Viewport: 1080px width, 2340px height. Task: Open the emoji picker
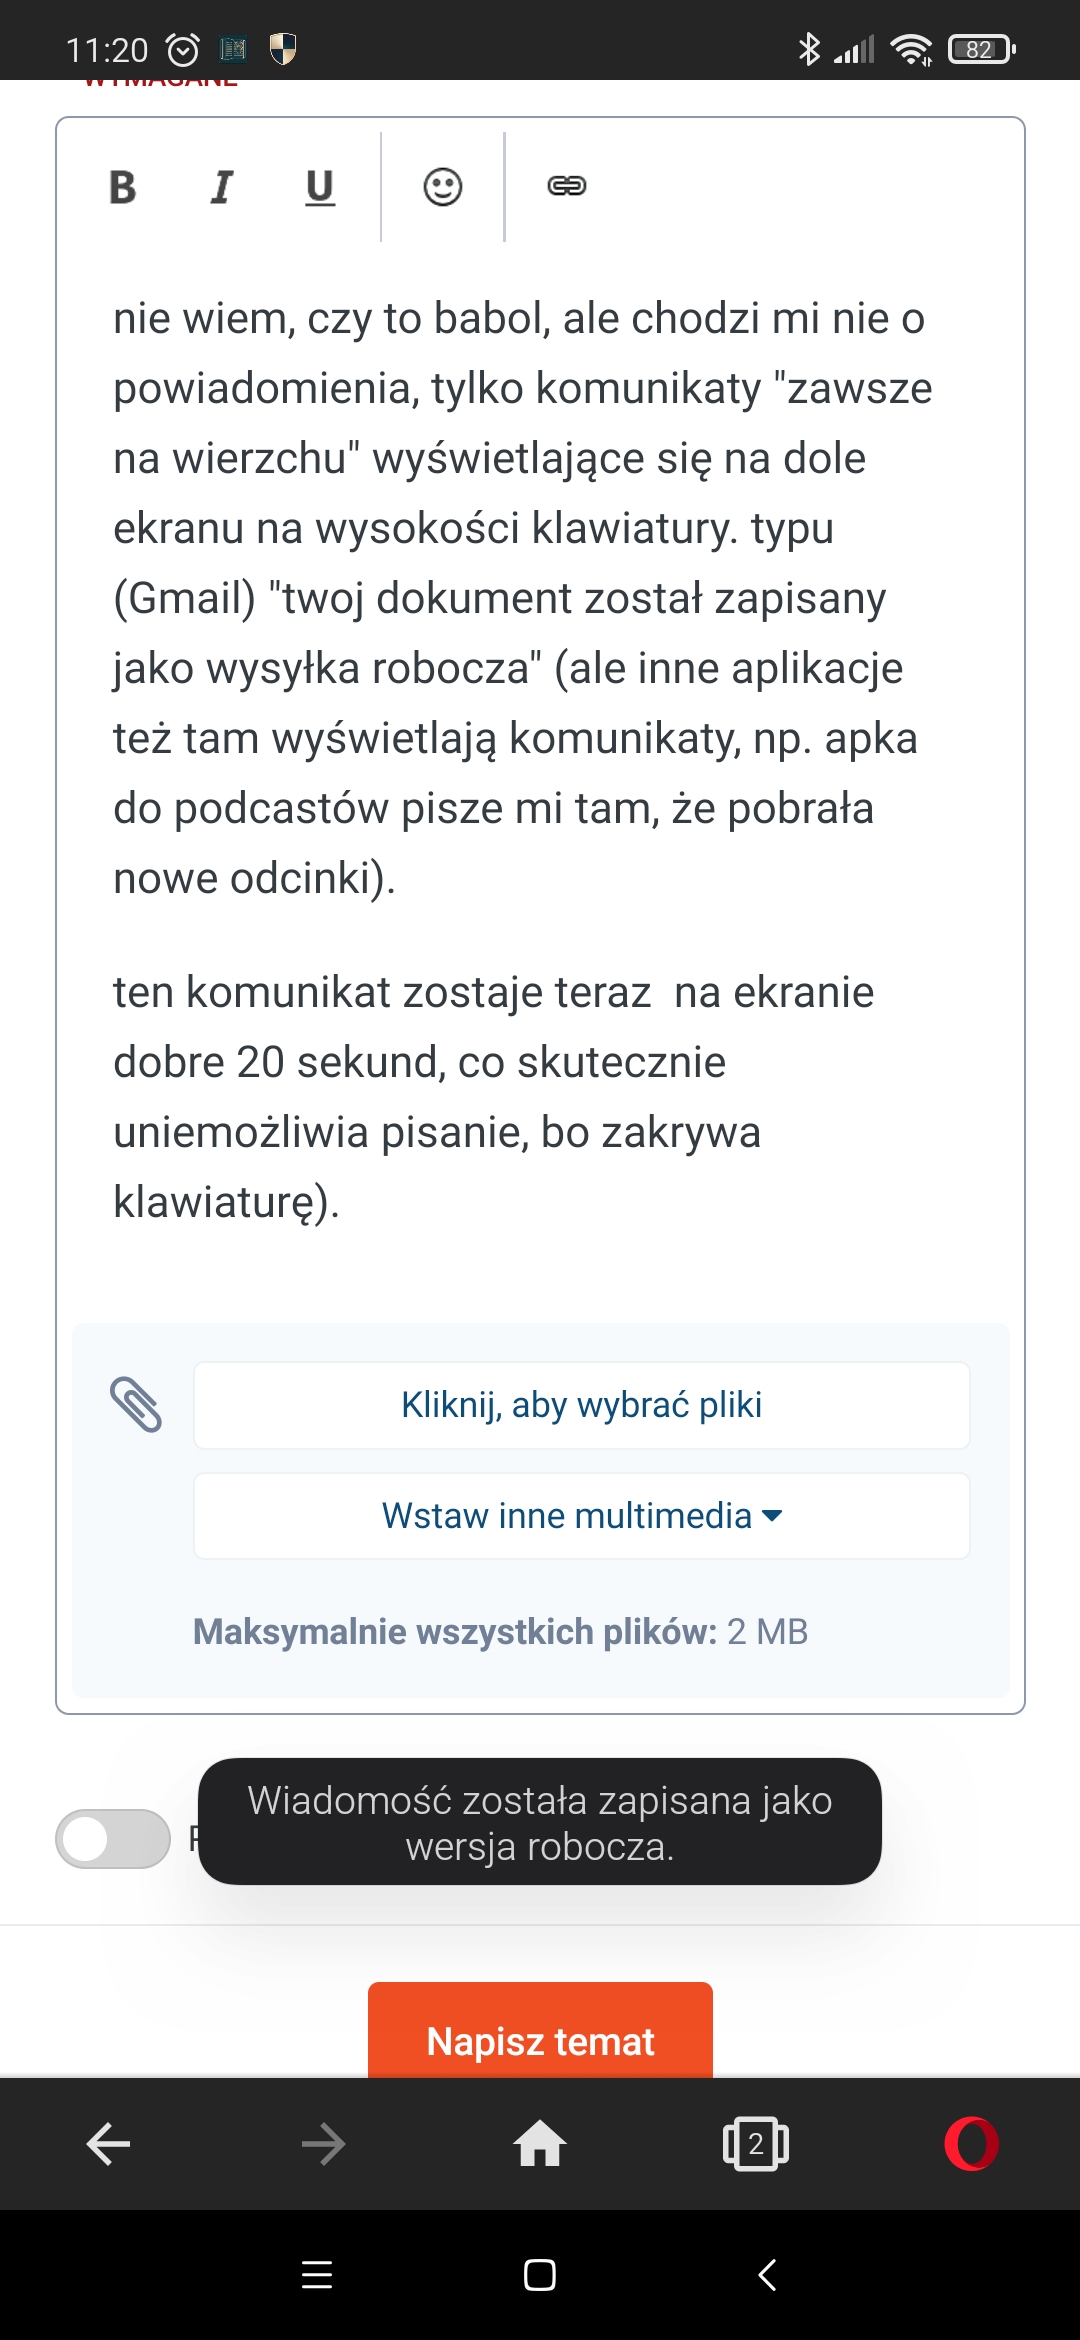pos(443,187)
